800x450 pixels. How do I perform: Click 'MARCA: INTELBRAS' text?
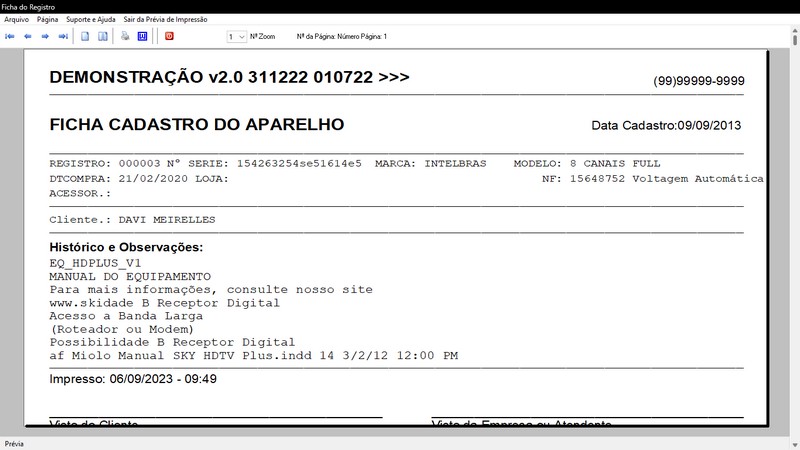point(431,164)
